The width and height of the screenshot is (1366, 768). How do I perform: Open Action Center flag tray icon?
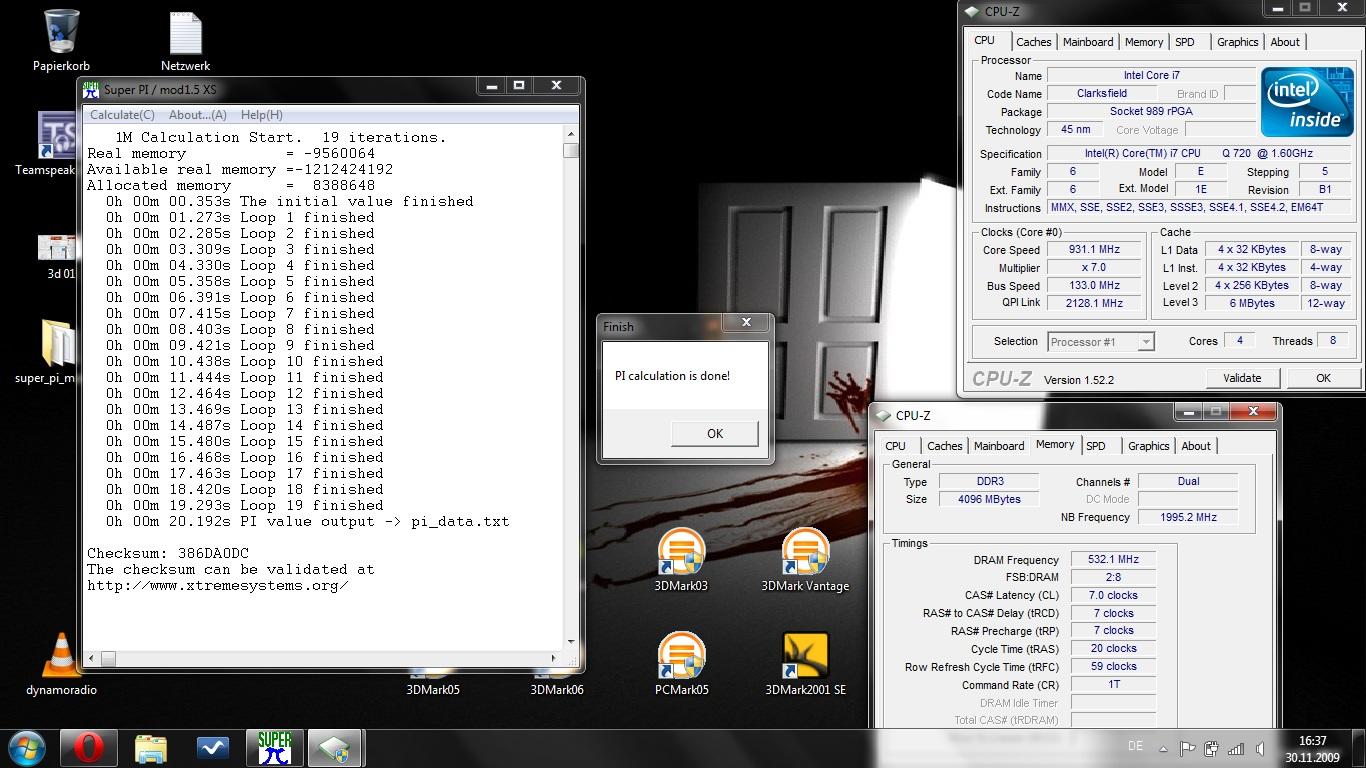[x=1188, y=748]
